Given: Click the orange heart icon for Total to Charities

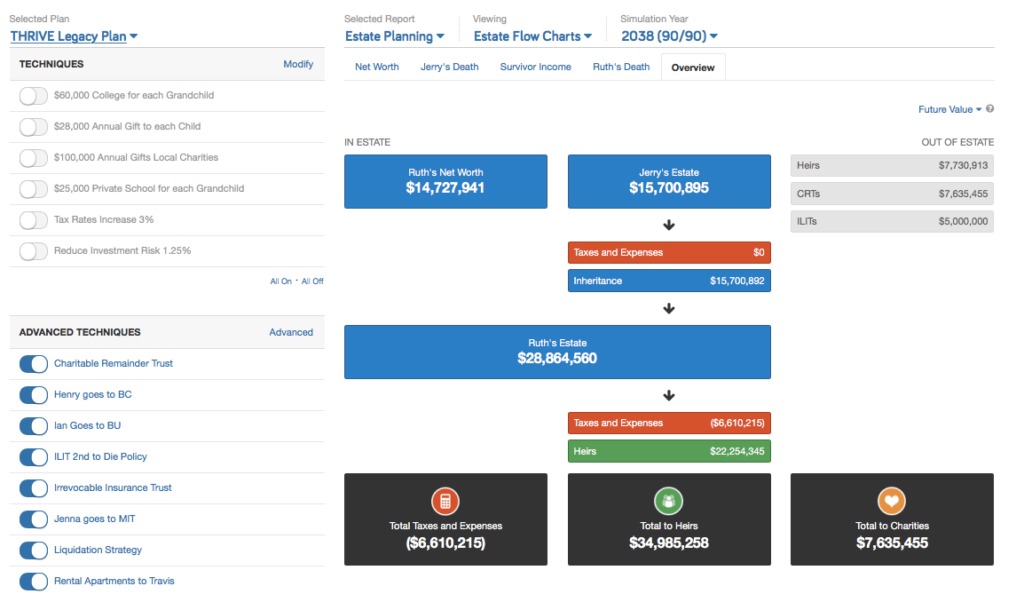Looking at the screenshot, I should click(x=892, y=501).
